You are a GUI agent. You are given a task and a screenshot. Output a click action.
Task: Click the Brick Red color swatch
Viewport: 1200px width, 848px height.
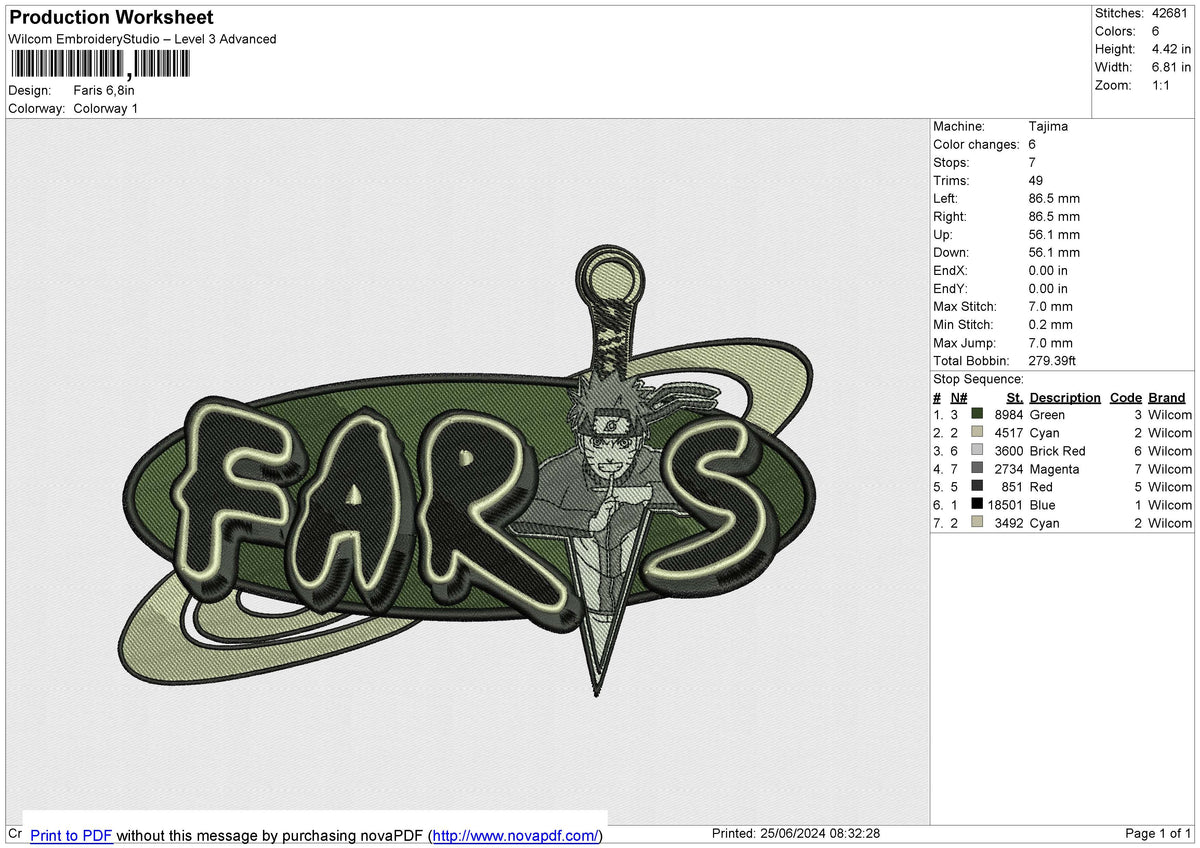977,451
